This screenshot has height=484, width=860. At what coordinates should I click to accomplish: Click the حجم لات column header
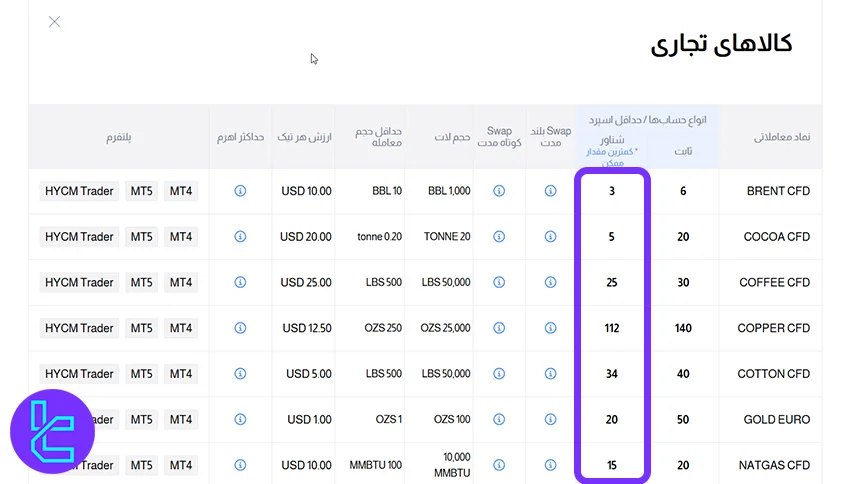tap(452, 137)
